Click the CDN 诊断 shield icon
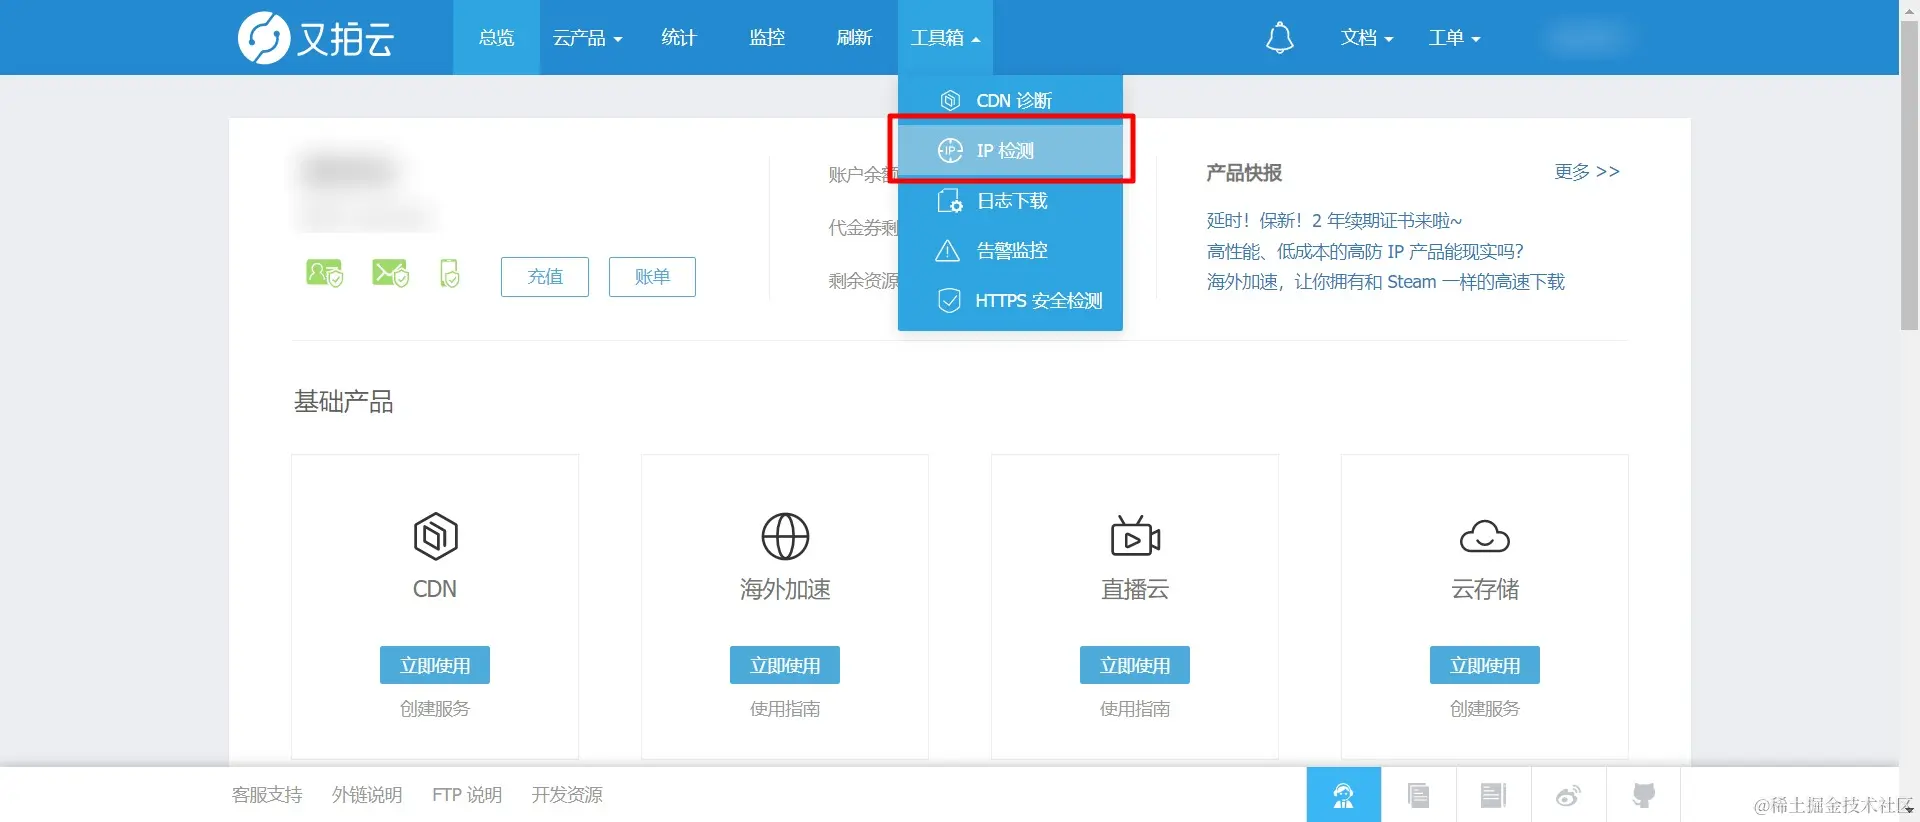The width and height of the screenshot is (1920, 822). 950,100
